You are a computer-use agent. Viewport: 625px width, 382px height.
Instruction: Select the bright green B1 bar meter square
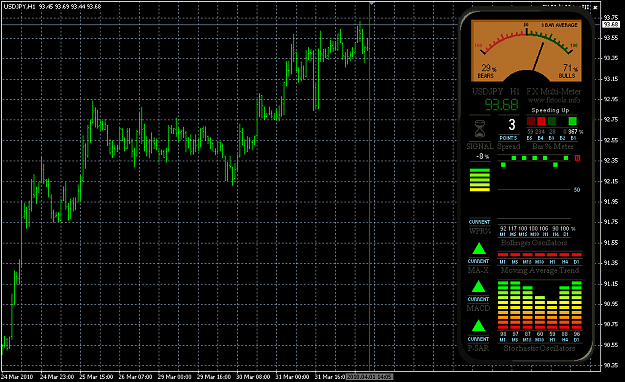point(573,120)
